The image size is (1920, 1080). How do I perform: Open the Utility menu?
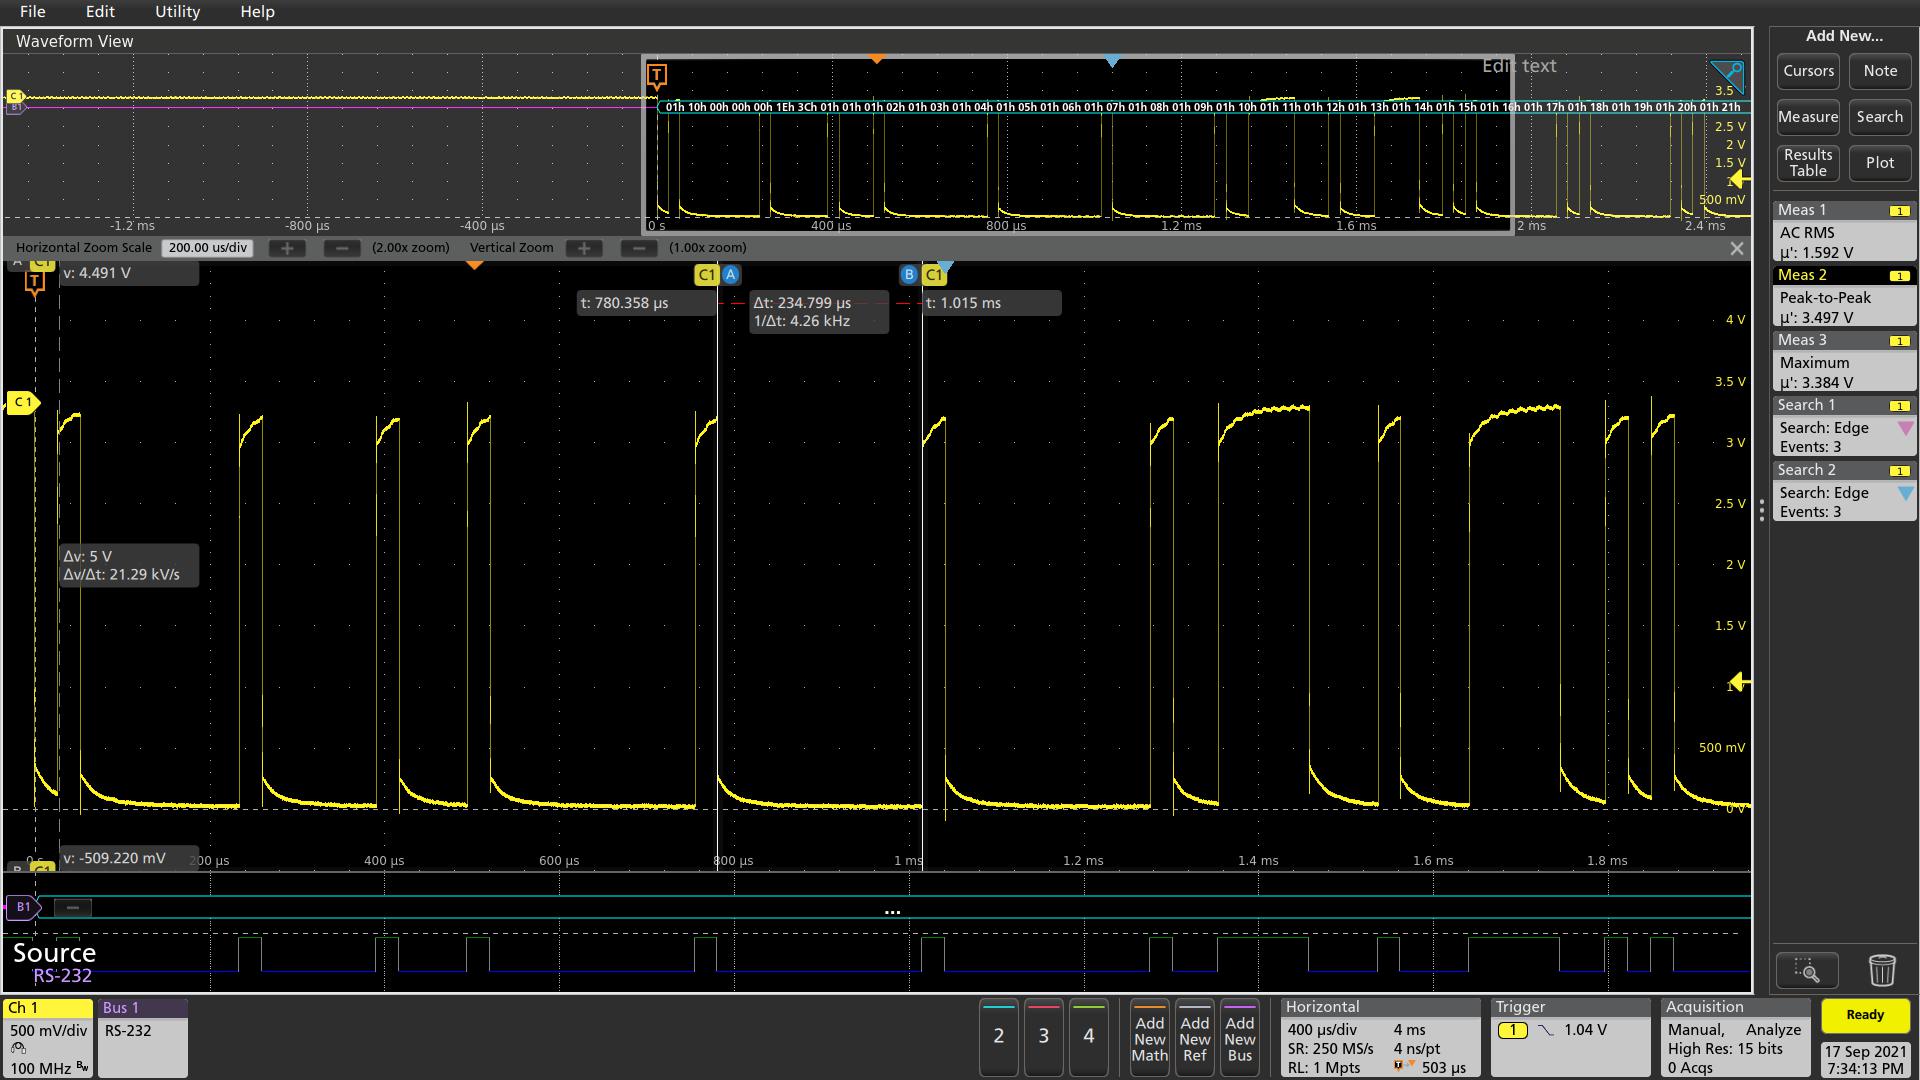177,11
